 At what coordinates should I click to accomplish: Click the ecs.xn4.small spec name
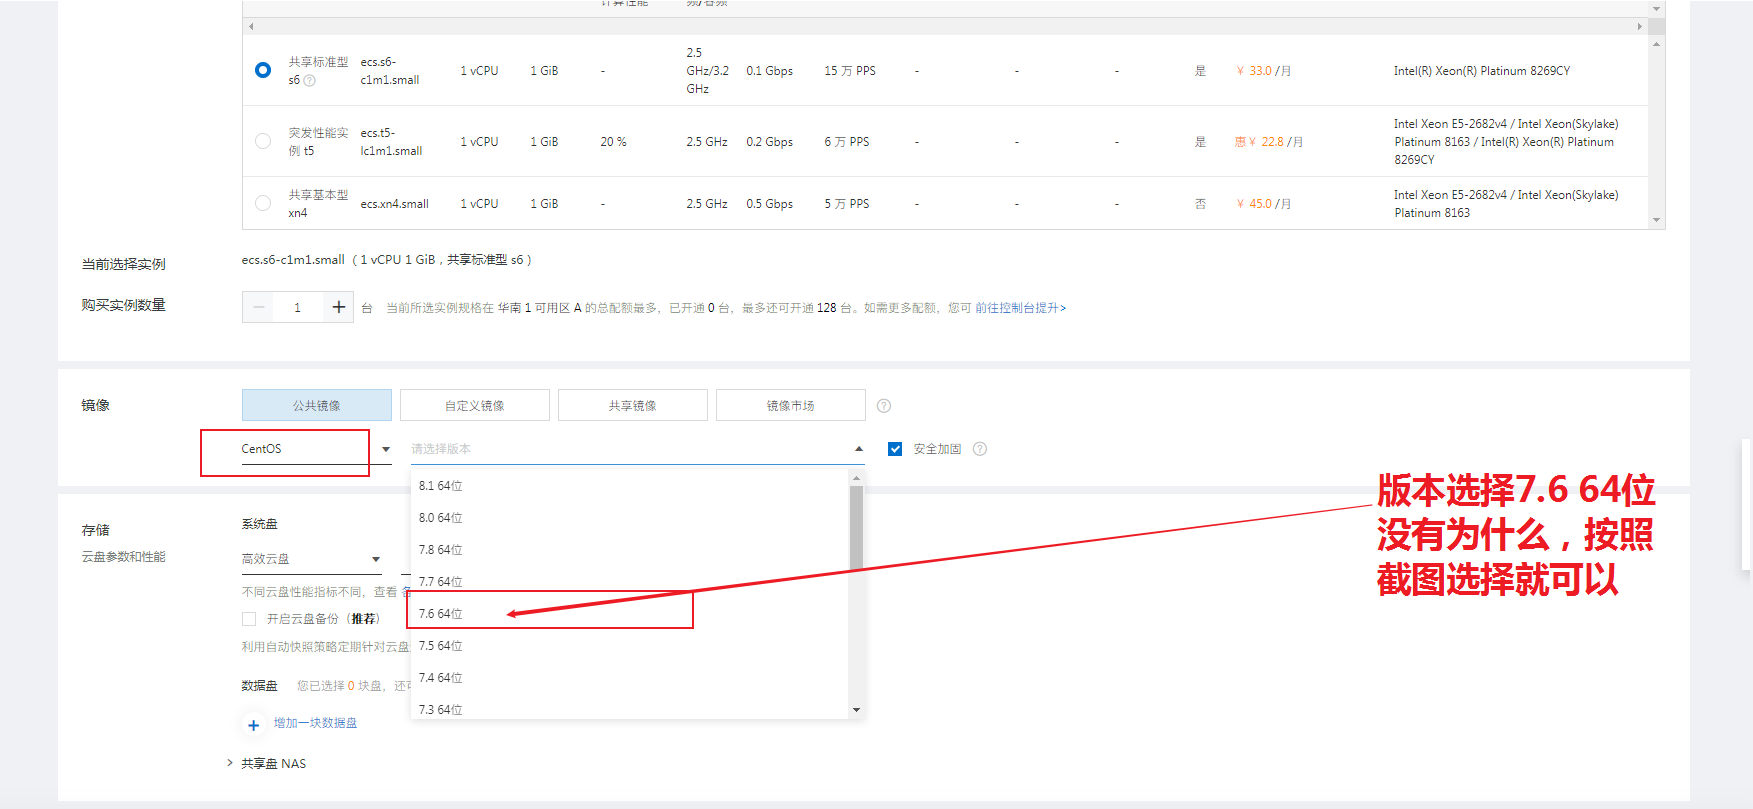point(394,204)
